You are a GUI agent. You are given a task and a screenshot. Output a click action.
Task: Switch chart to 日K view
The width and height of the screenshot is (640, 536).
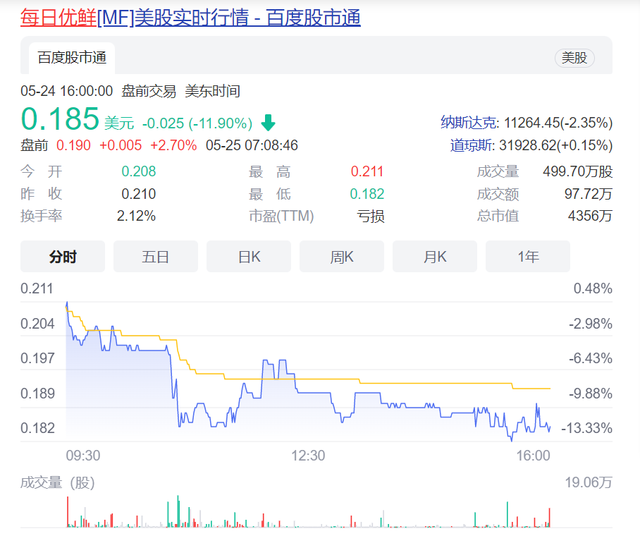click(249, 256)
